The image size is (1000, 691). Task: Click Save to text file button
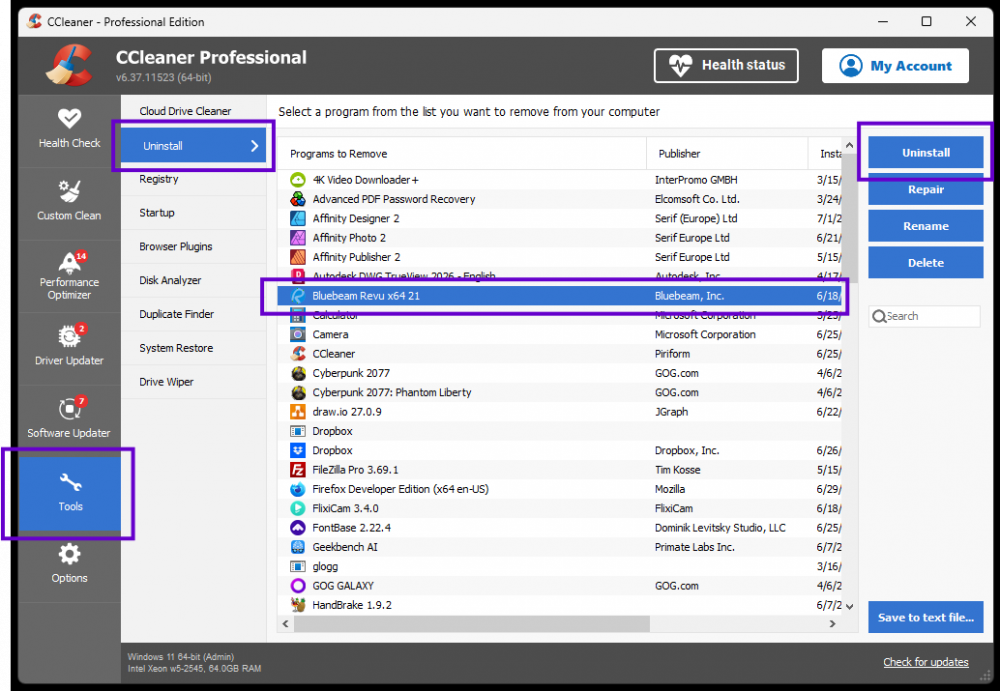tap(925, 617)
